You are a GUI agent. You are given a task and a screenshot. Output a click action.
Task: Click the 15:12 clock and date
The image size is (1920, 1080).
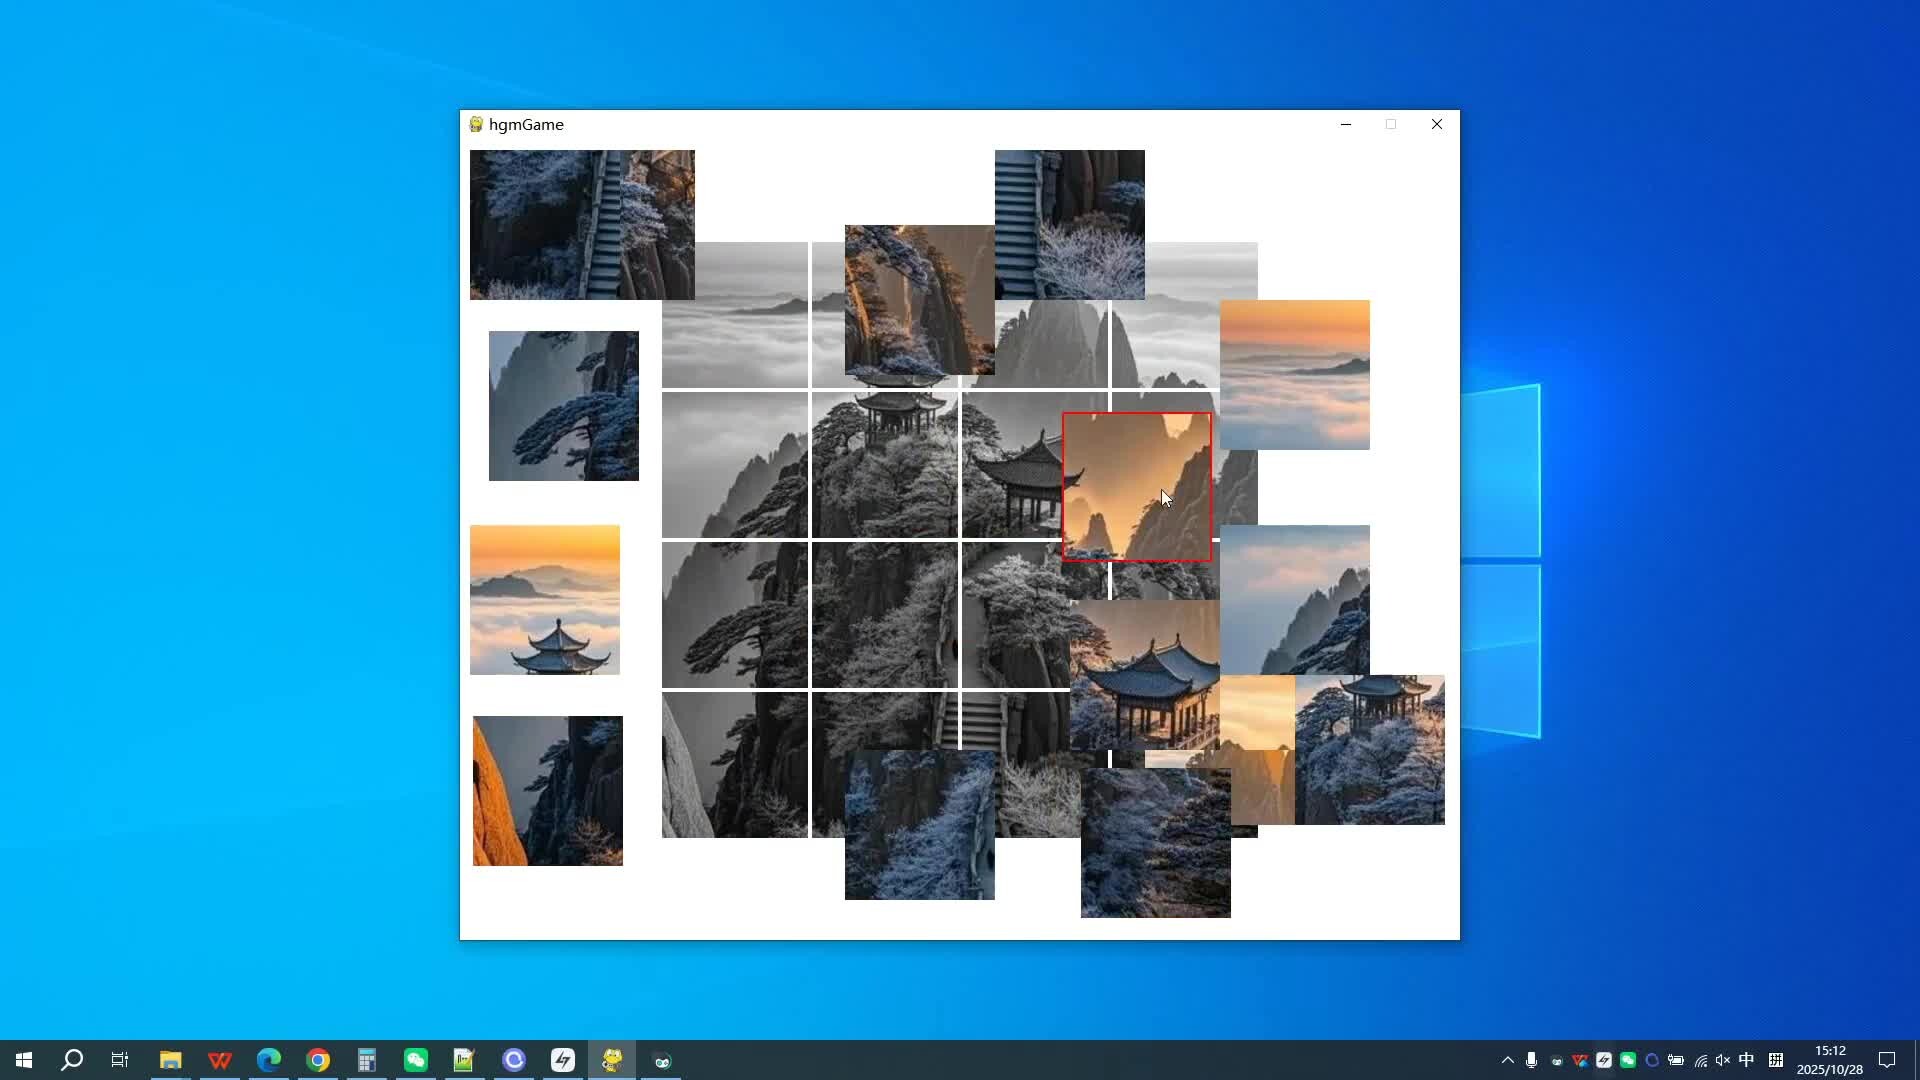point(1829,1060)
